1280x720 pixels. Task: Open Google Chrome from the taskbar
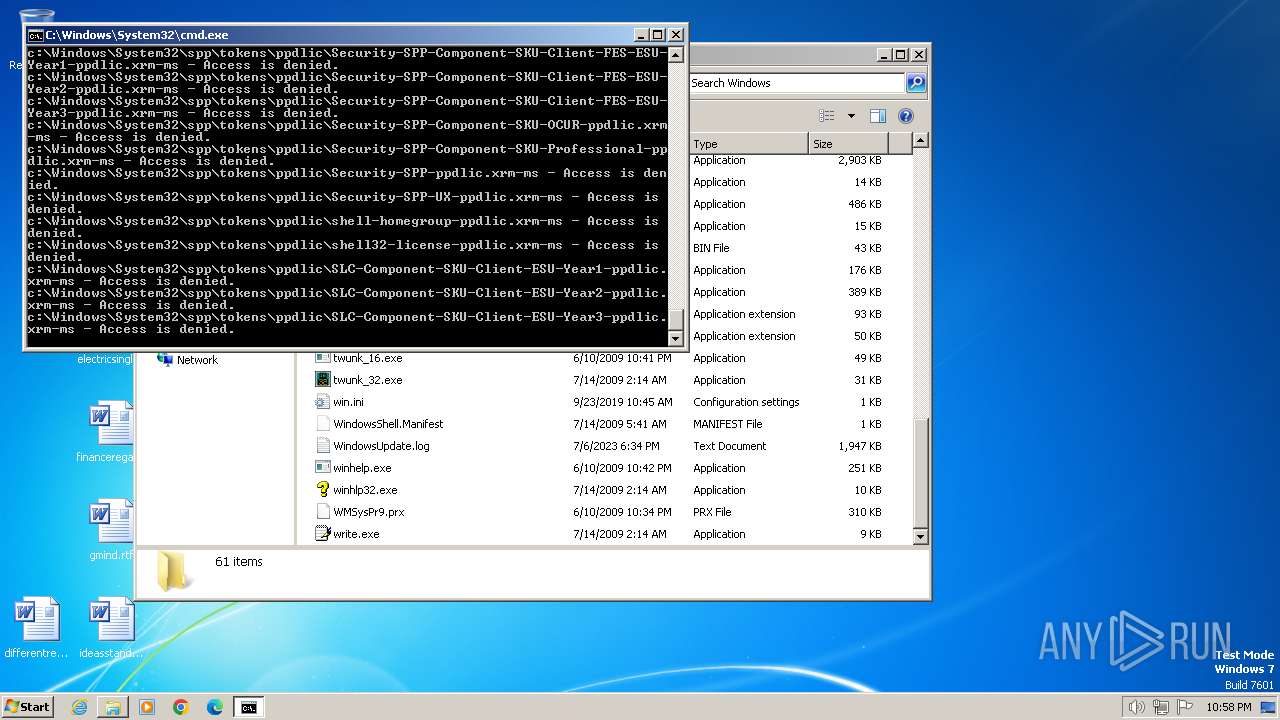(x=181, y=707)
